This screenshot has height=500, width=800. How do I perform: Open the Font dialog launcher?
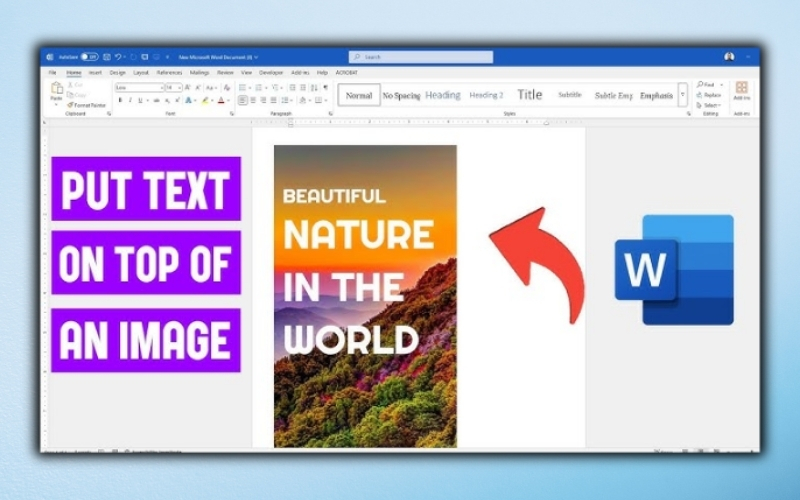pos(232,114)
